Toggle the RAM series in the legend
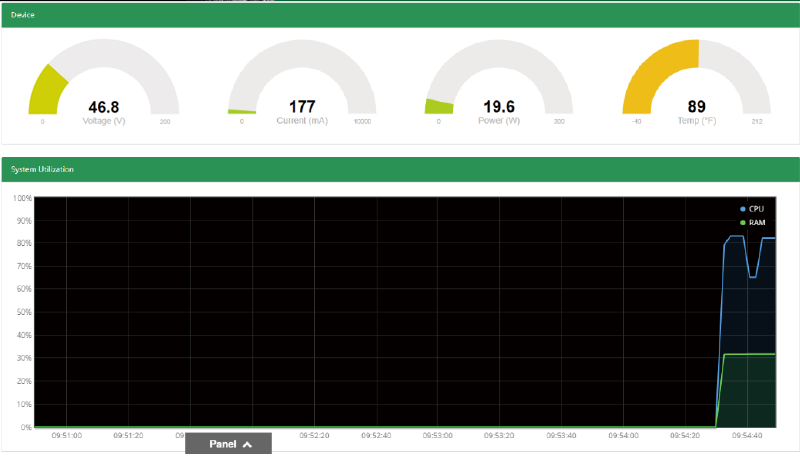 (x=756, y=222)
